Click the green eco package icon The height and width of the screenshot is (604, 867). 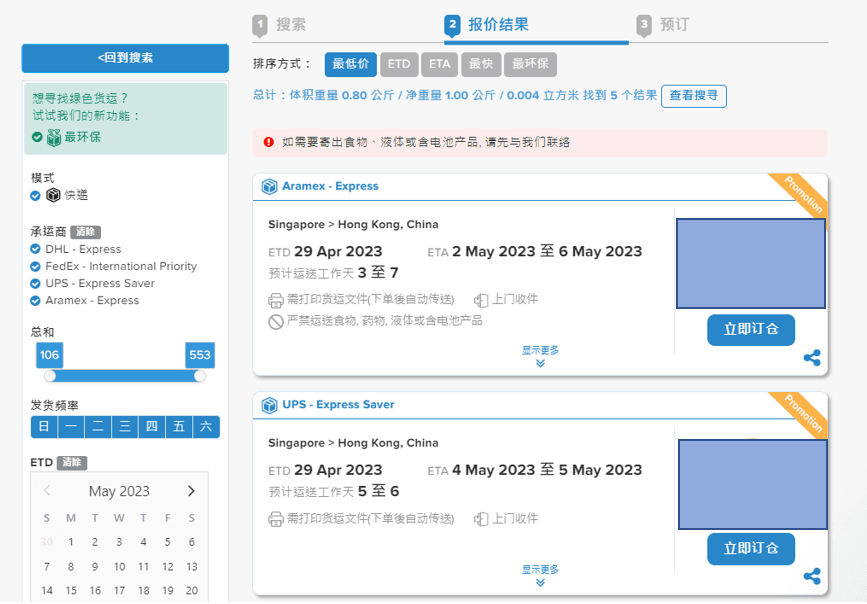pos(54,137)
